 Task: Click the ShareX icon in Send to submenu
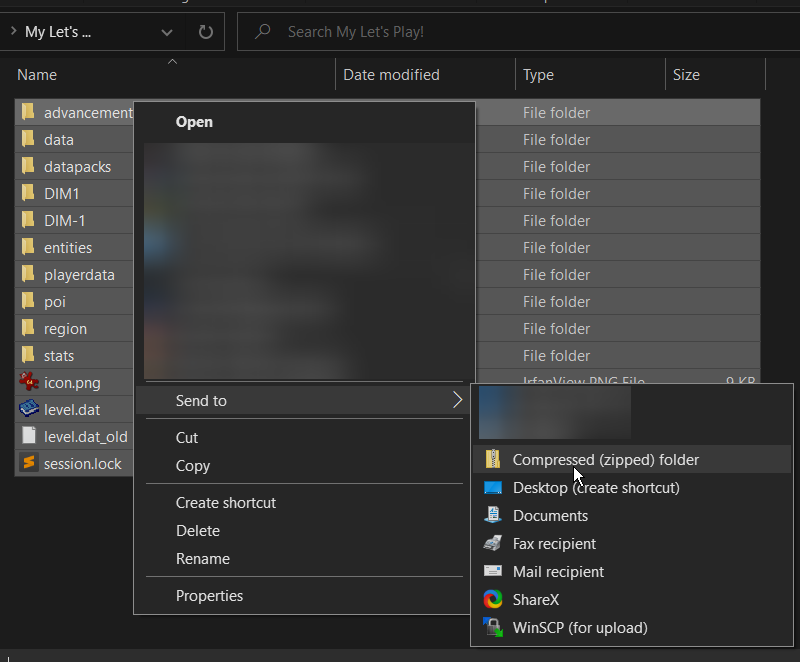click(492, 600)
